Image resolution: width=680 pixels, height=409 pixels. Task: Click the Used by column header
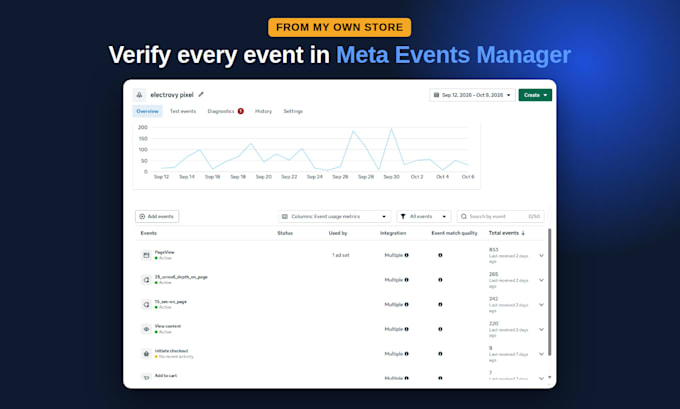[338, 233]
